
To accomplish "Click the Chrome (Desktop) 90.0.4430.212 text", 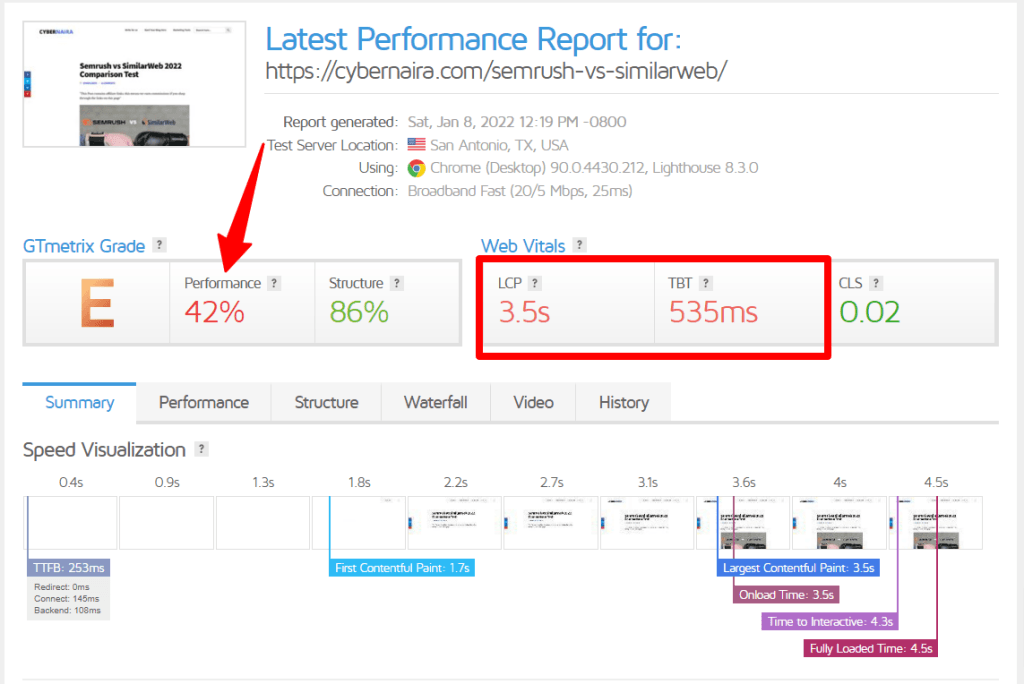I will (594, 168).
